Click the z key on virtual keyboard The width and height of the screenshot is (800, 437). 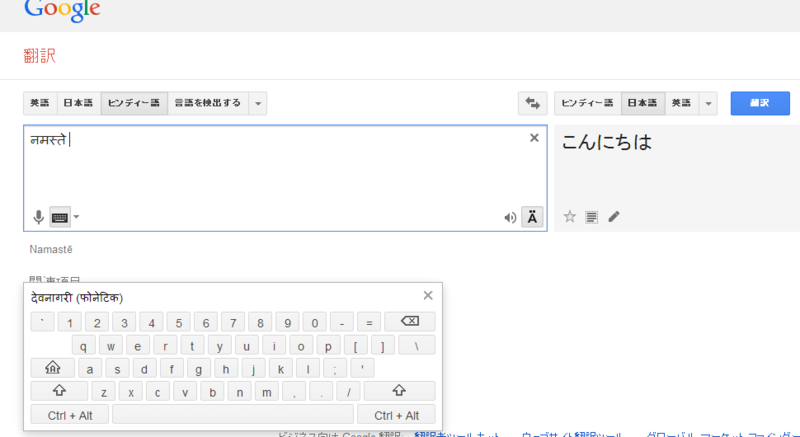tap(104, 391)
